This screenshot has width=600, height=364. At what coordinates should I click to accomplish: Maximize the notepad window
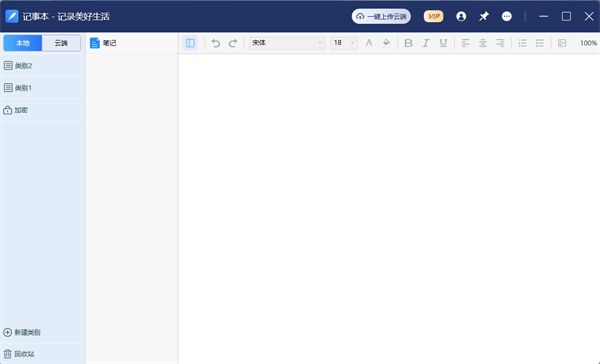point(566,16)
